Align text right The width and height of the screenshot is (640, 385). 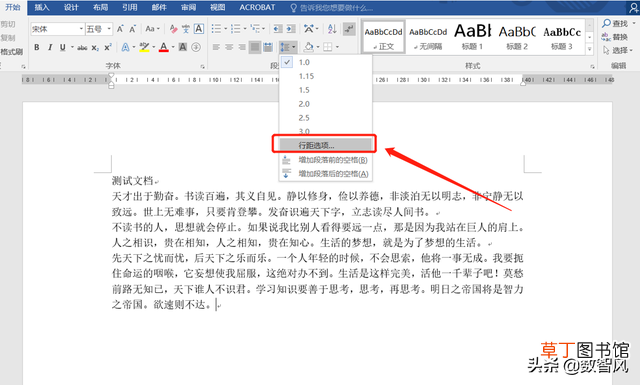coord(242,47)
